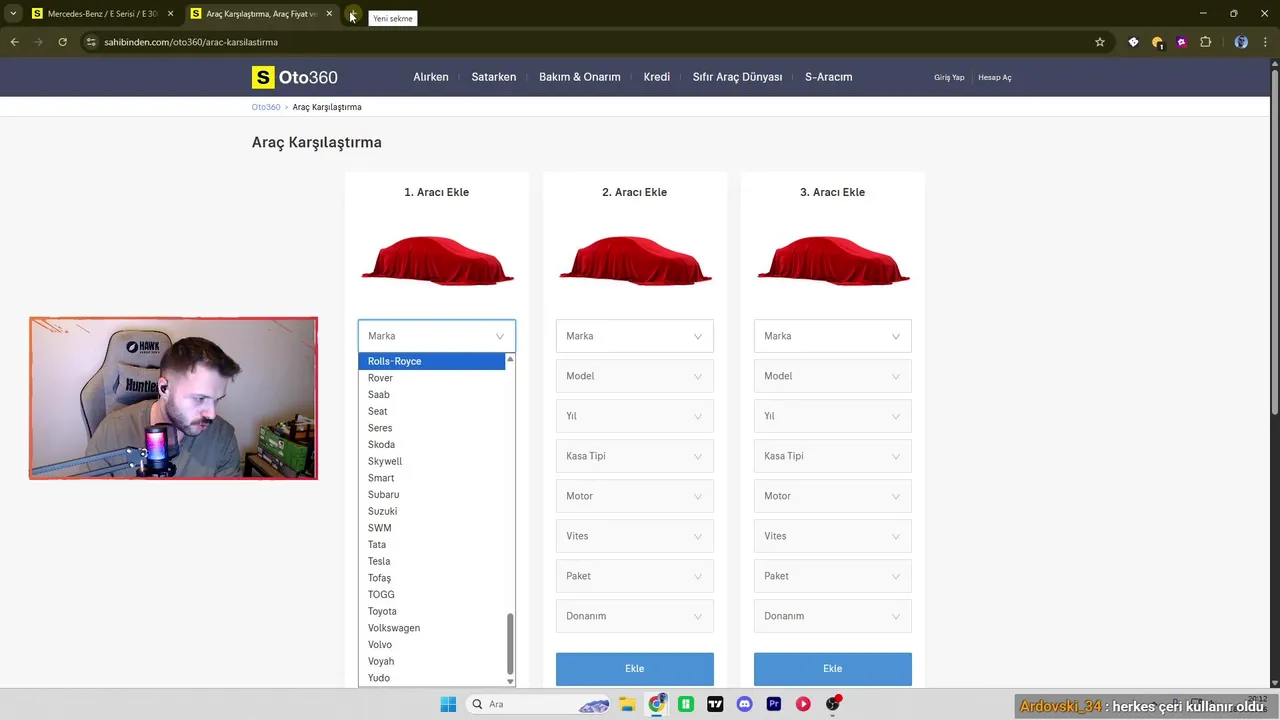The width and height of the screenshot is (1280, 720).
Task: Close the Mercedes-Benz E Serisi tab
Action: tap(170, 14)
